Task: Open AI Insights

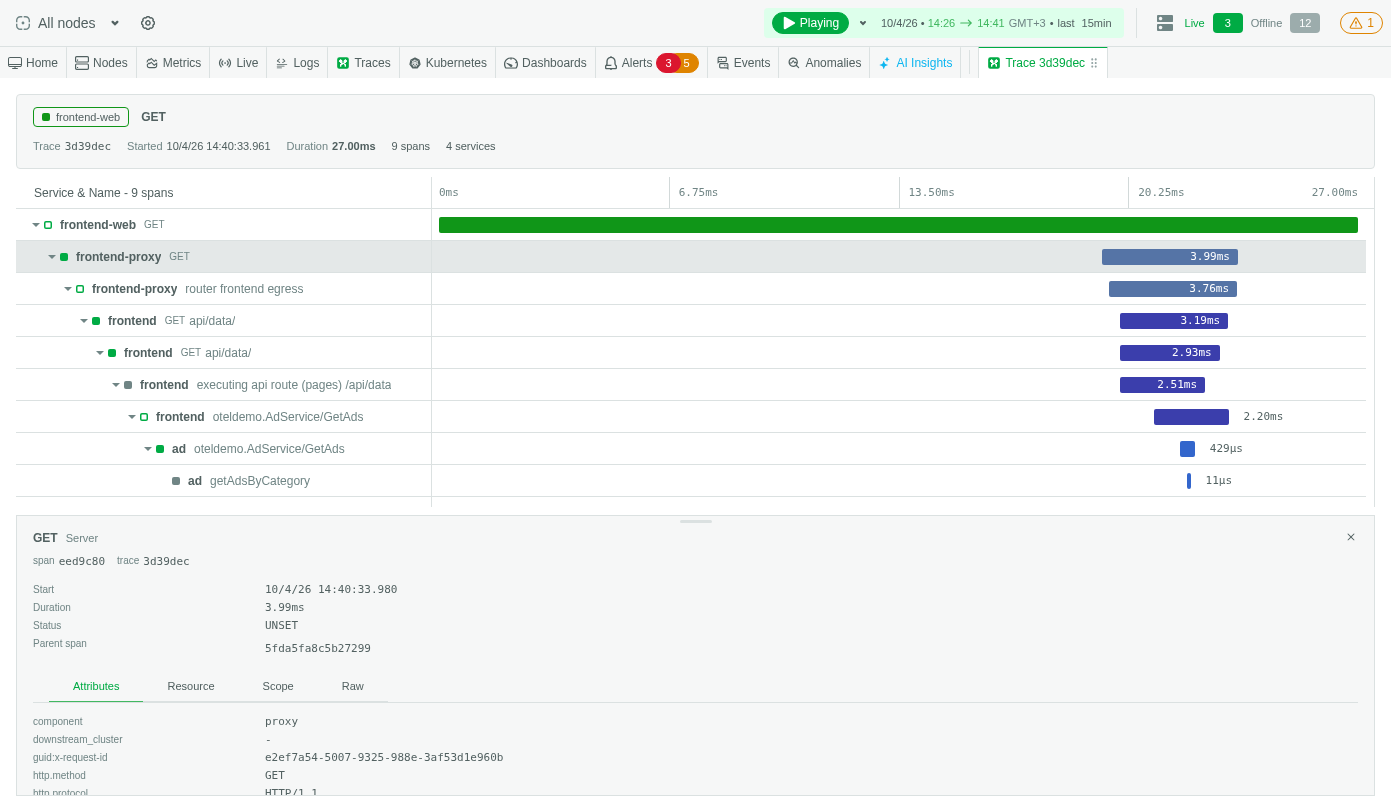Action: click(915, 63)
